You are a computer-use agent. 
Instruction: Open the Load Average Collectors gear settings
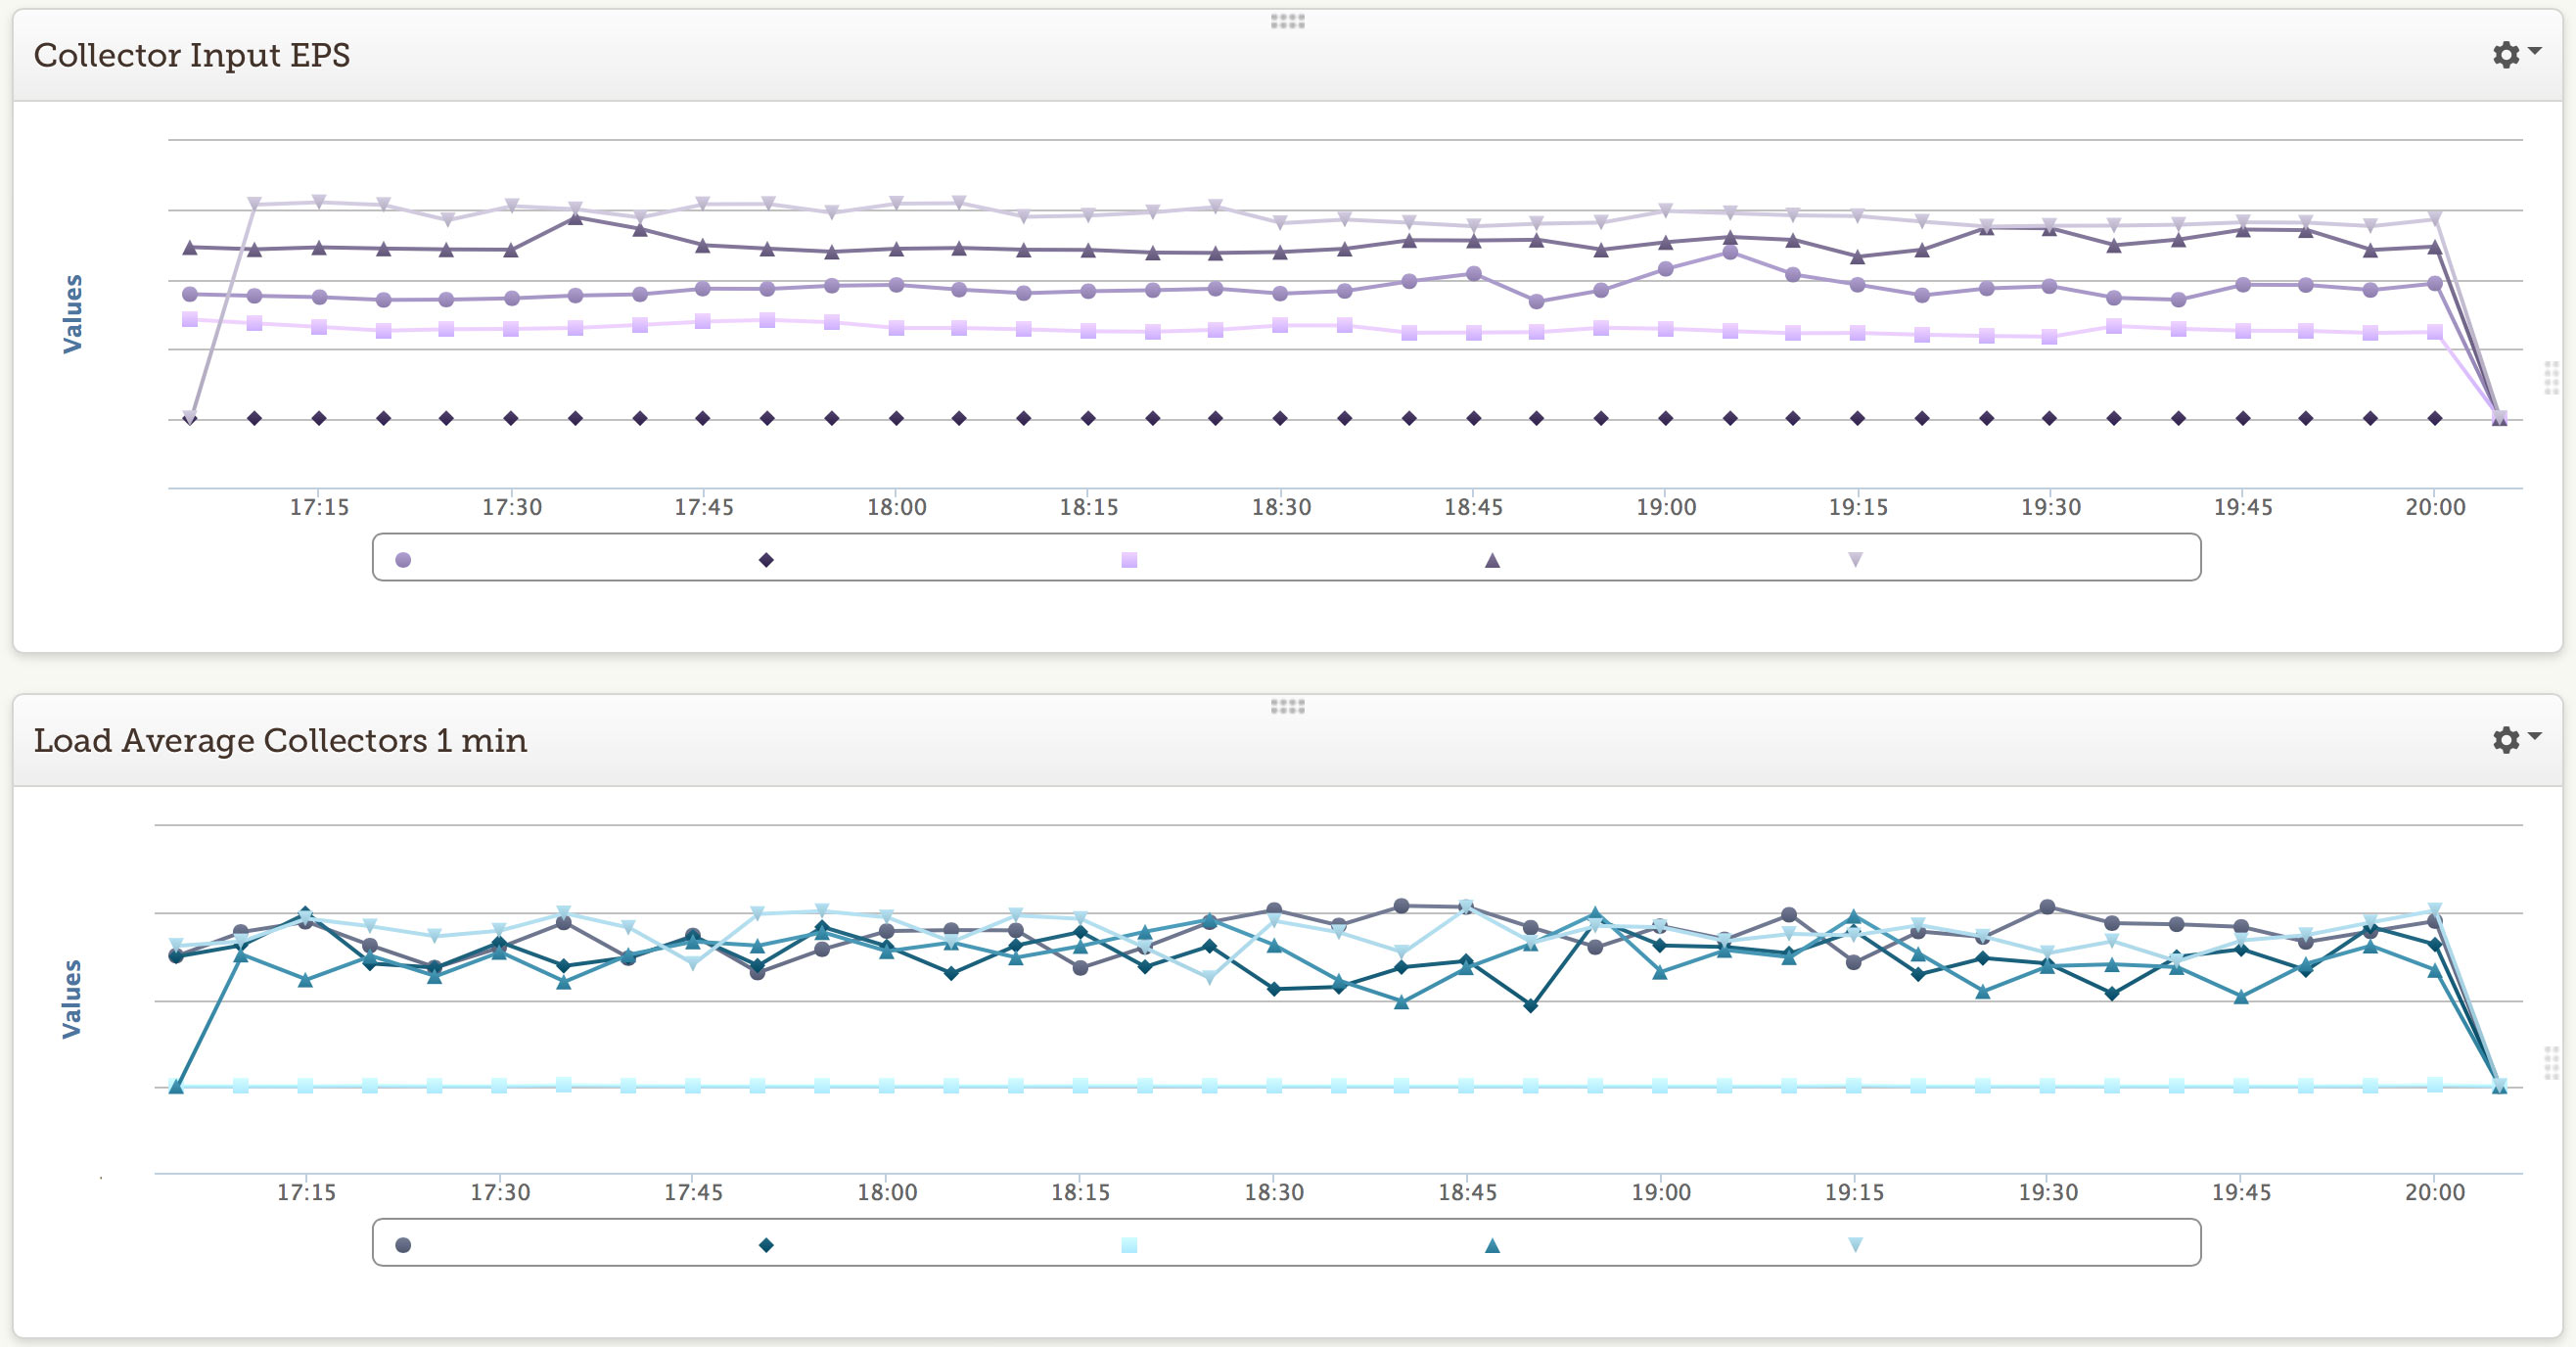click(2505, 739)
